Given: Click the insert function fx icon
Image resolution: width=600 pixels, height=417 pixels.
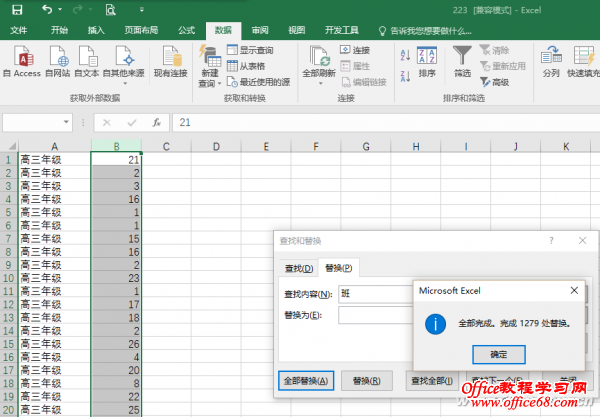Looking at the screenshot, I should tap(157, 123).
